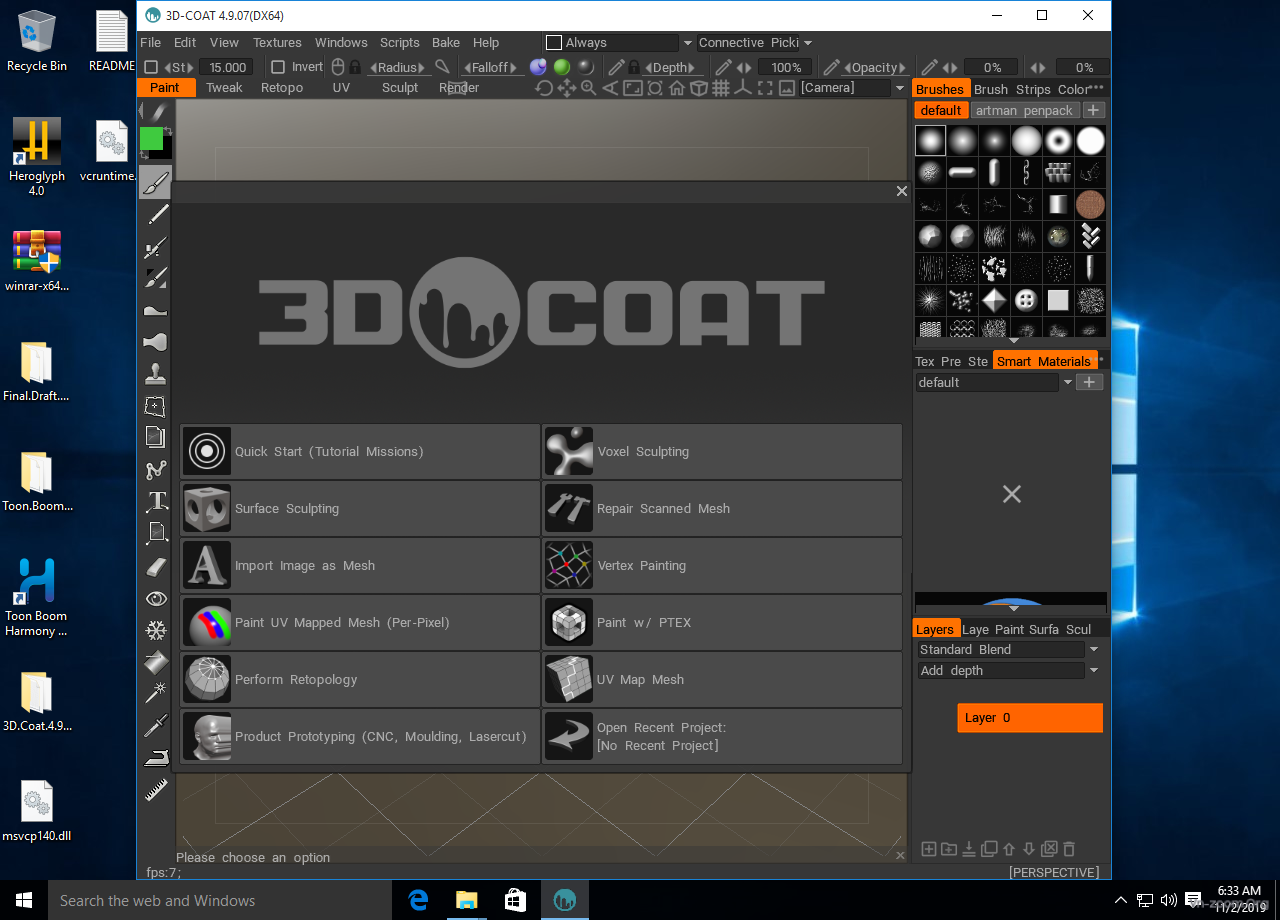Screen dimensions: 1280x920
Task: Select the Color picker eyedropper tool
Action: coord(155,726)
